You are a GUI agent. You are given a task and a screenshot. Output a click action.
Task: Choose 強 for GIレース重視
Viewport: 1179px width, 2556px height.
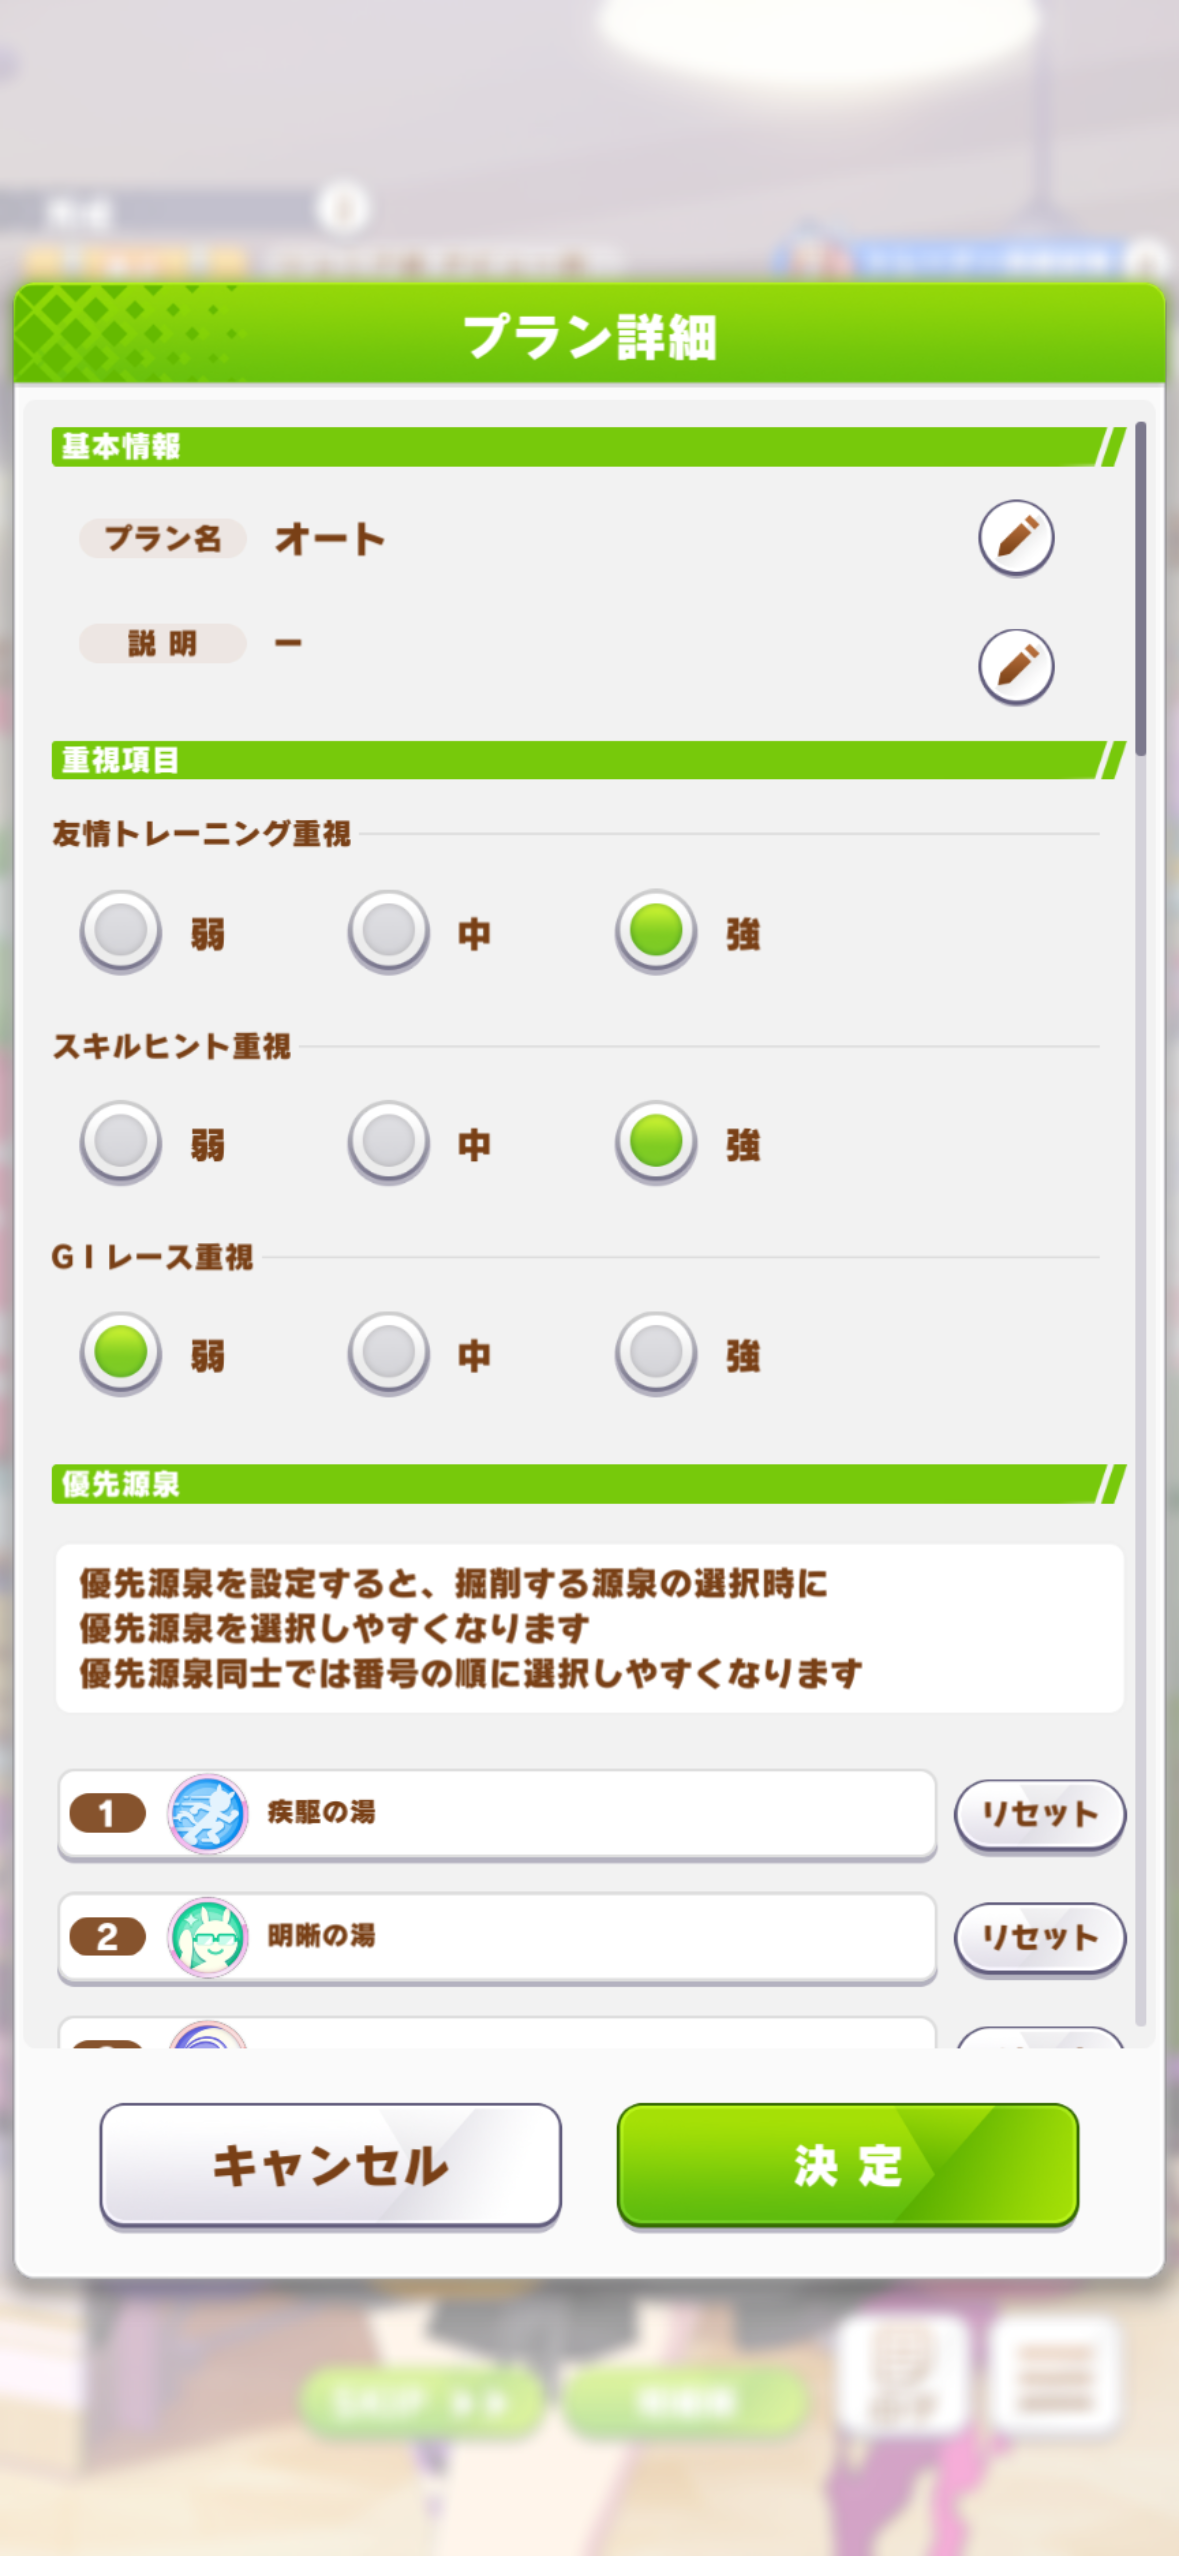(x=656, y=1353)
